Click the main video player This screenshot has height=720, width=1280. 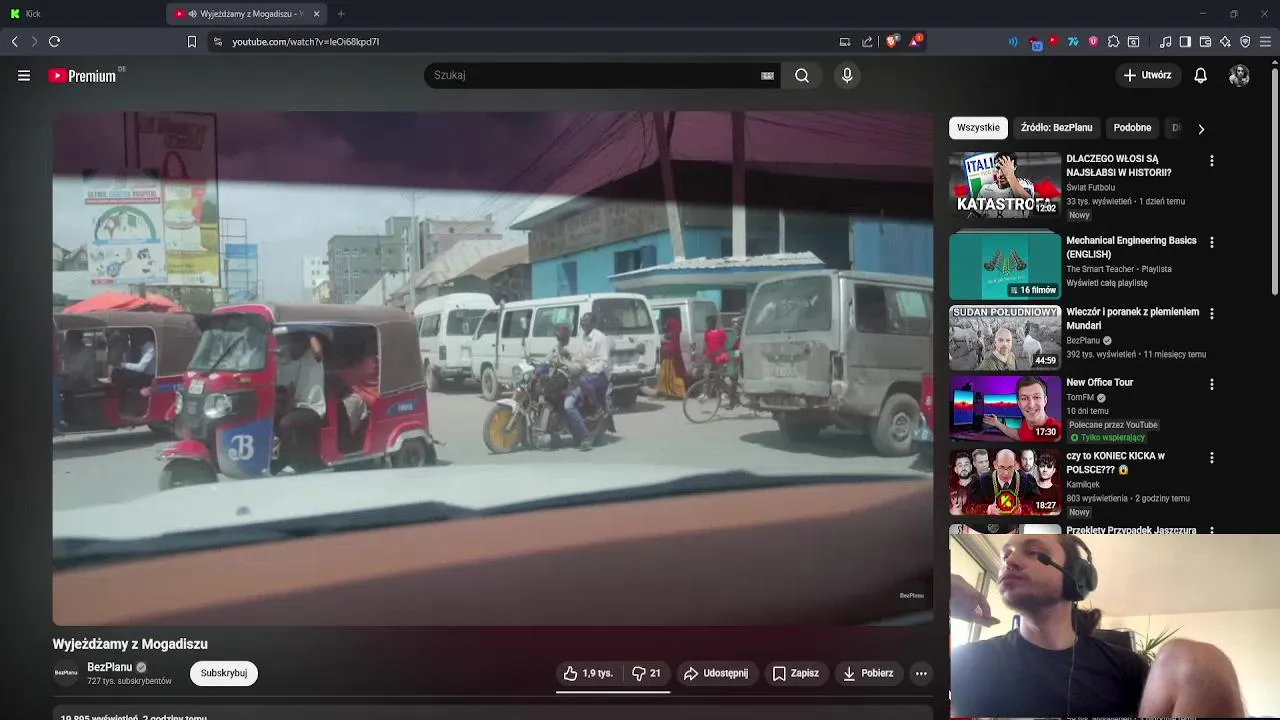(493, 368)
